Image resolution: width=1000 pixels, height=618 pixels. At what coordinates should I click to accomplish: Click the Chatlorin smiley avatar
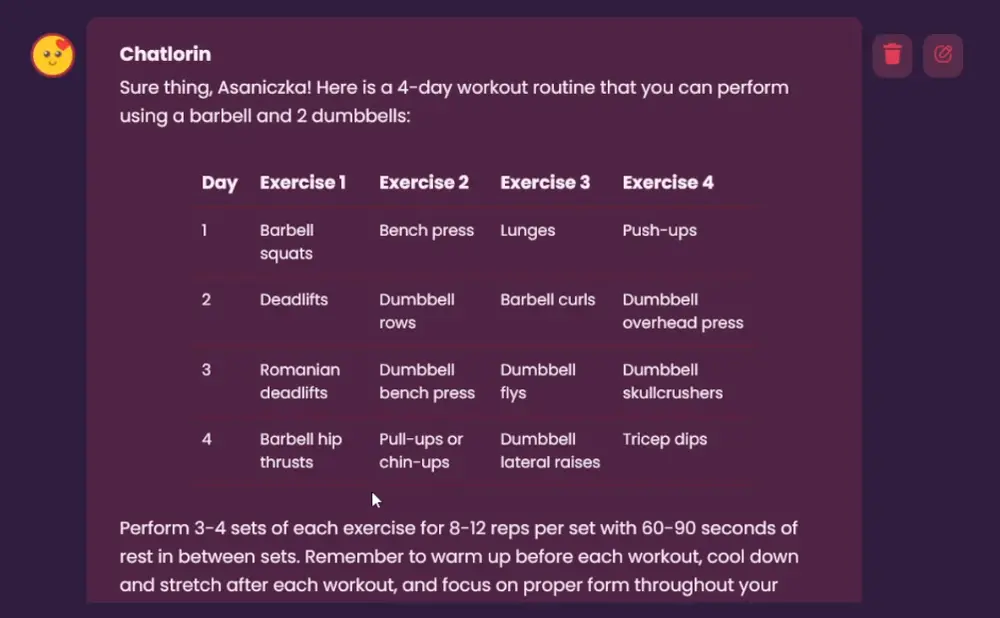[52, 55]
